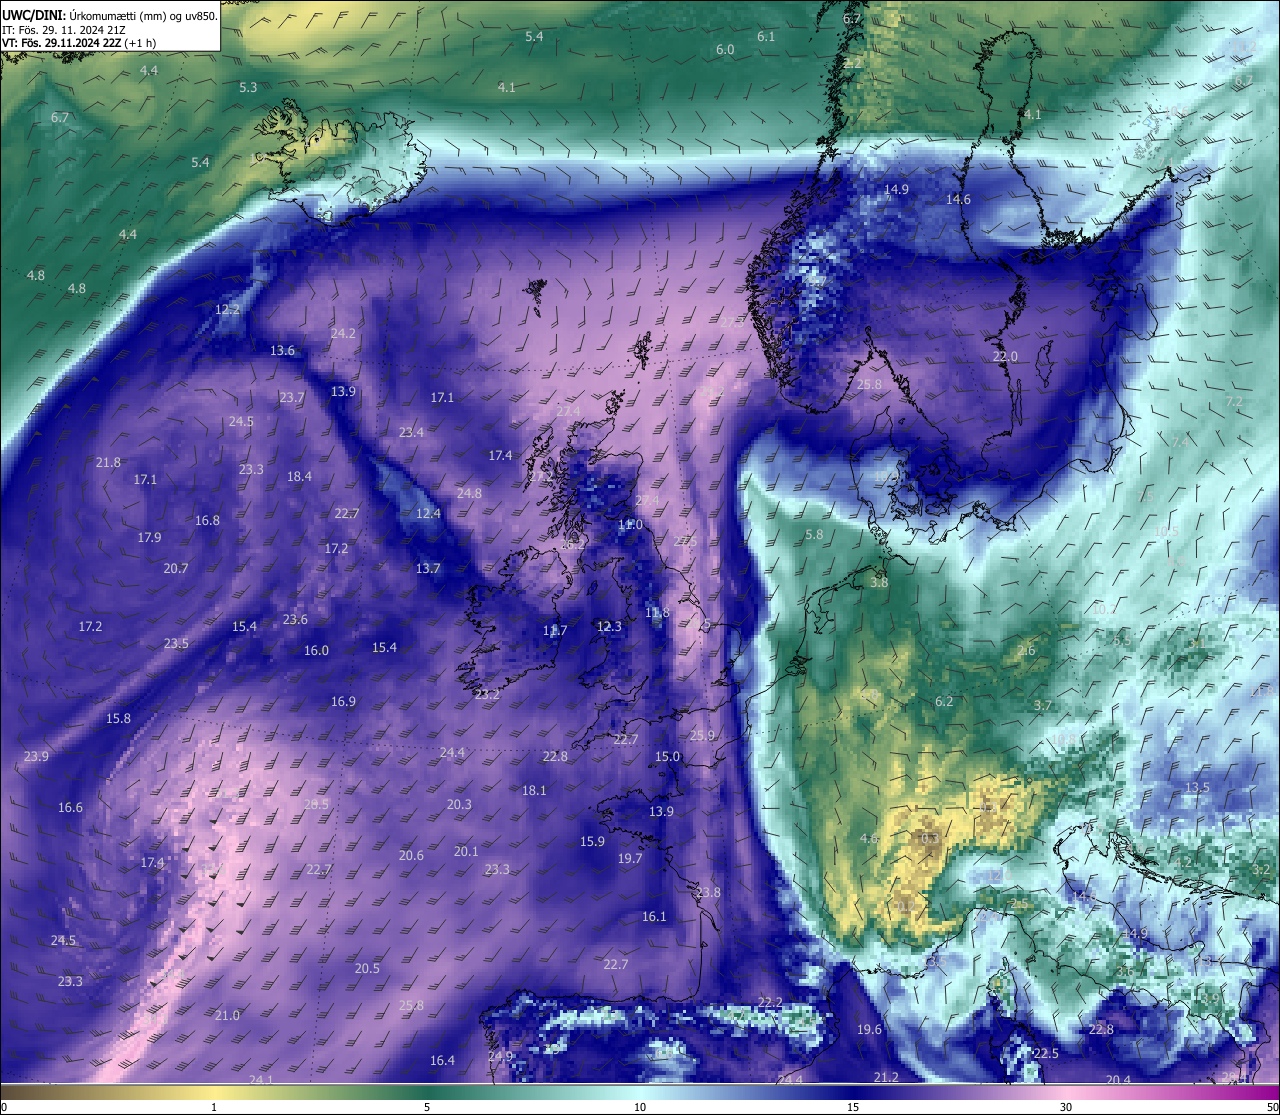Click the legend tick label 10
This screenshot has height=1115, width=1280.
click(640, 1107)
